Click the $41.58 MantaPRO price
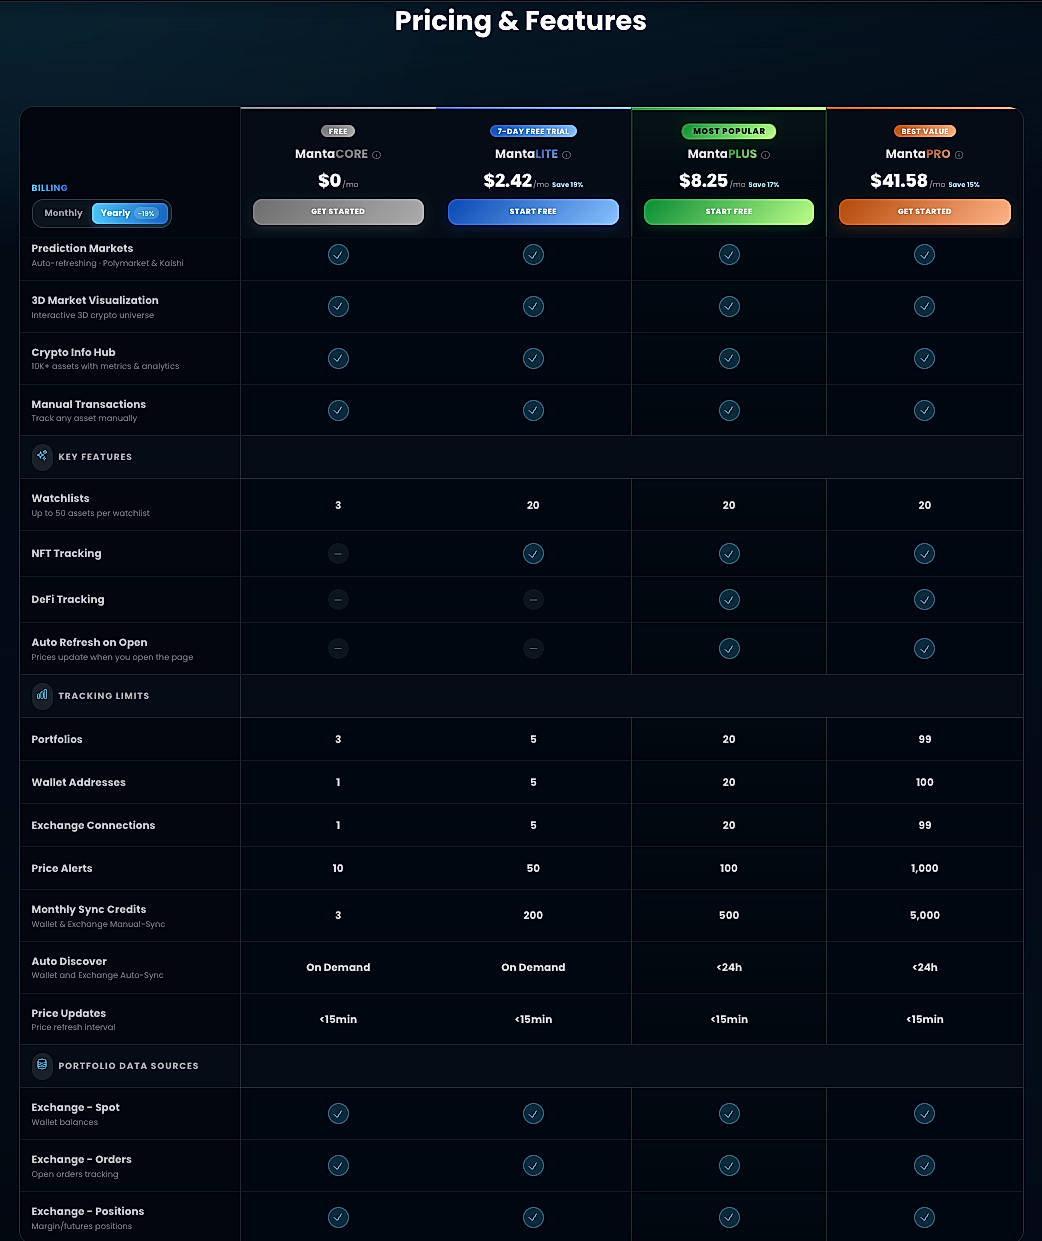This screenshot has width=1042, height=1241. [x=899, y=180]
